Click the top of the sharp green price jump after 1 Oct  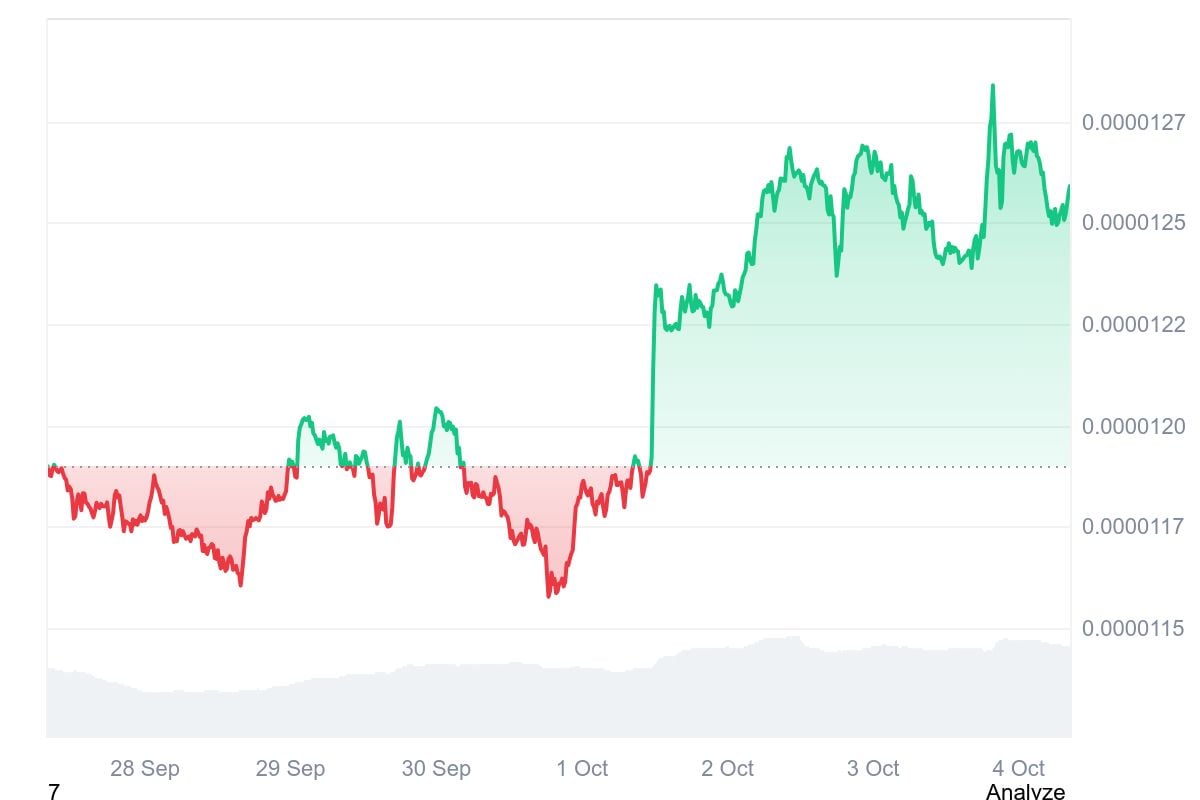656,286
